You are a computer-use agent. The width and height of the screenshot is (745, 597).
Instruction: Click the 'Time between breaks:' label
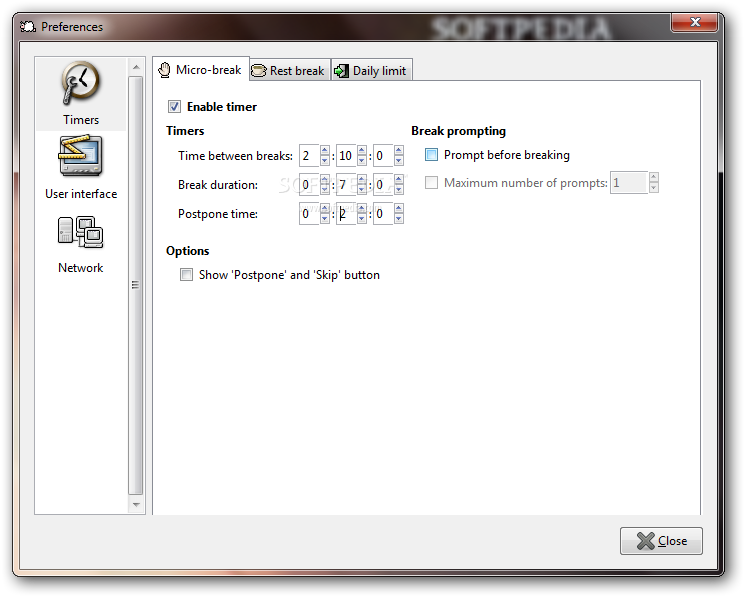pos(235,156)
